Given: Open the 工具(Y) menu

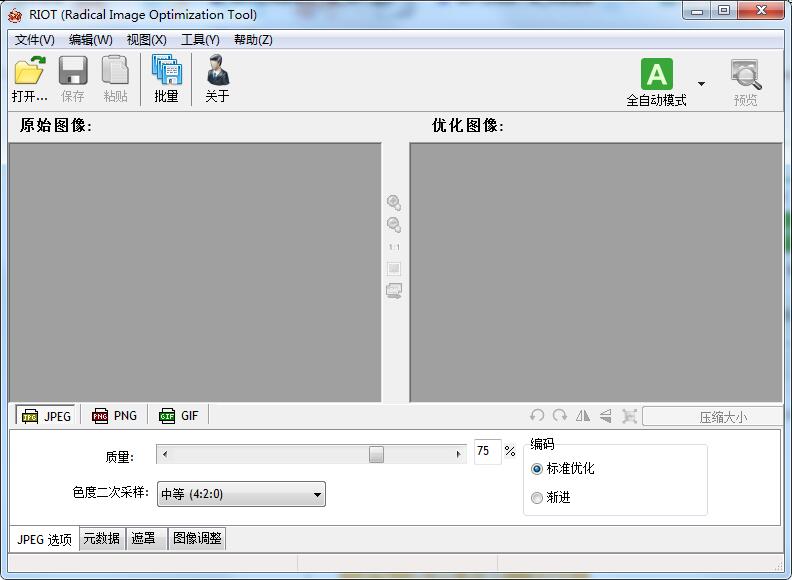Looking at the screenshot, I should click(200, 40).
